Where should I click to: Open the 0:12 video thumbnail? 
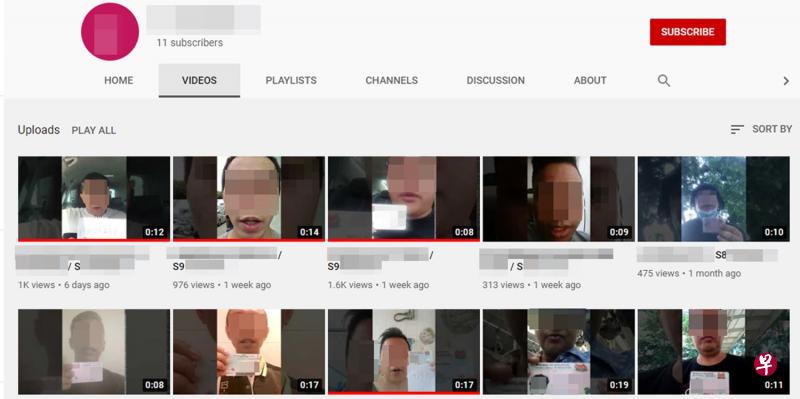coord(94,199)
